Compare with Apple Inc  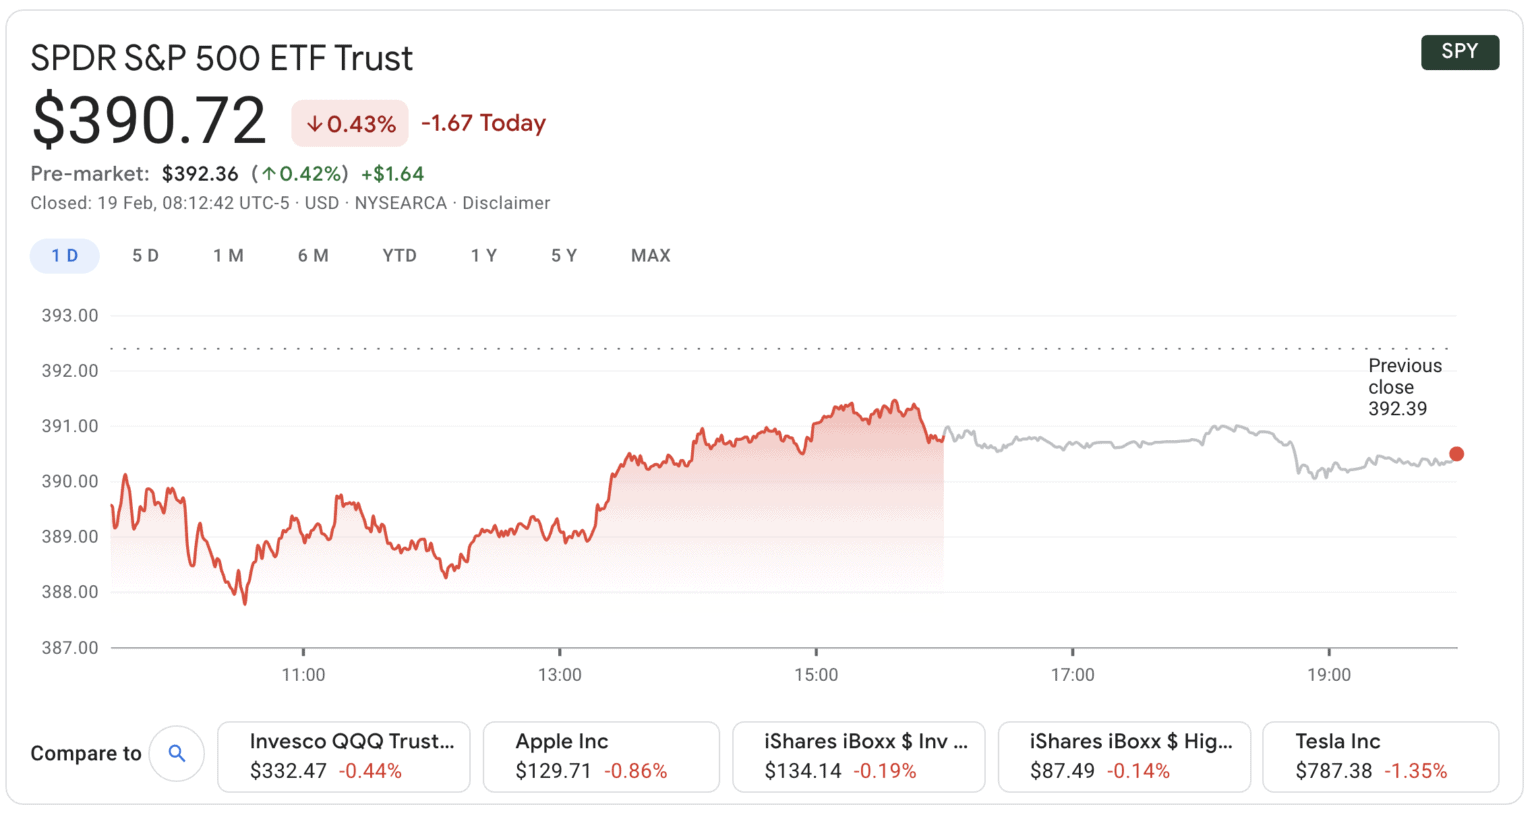601,756
